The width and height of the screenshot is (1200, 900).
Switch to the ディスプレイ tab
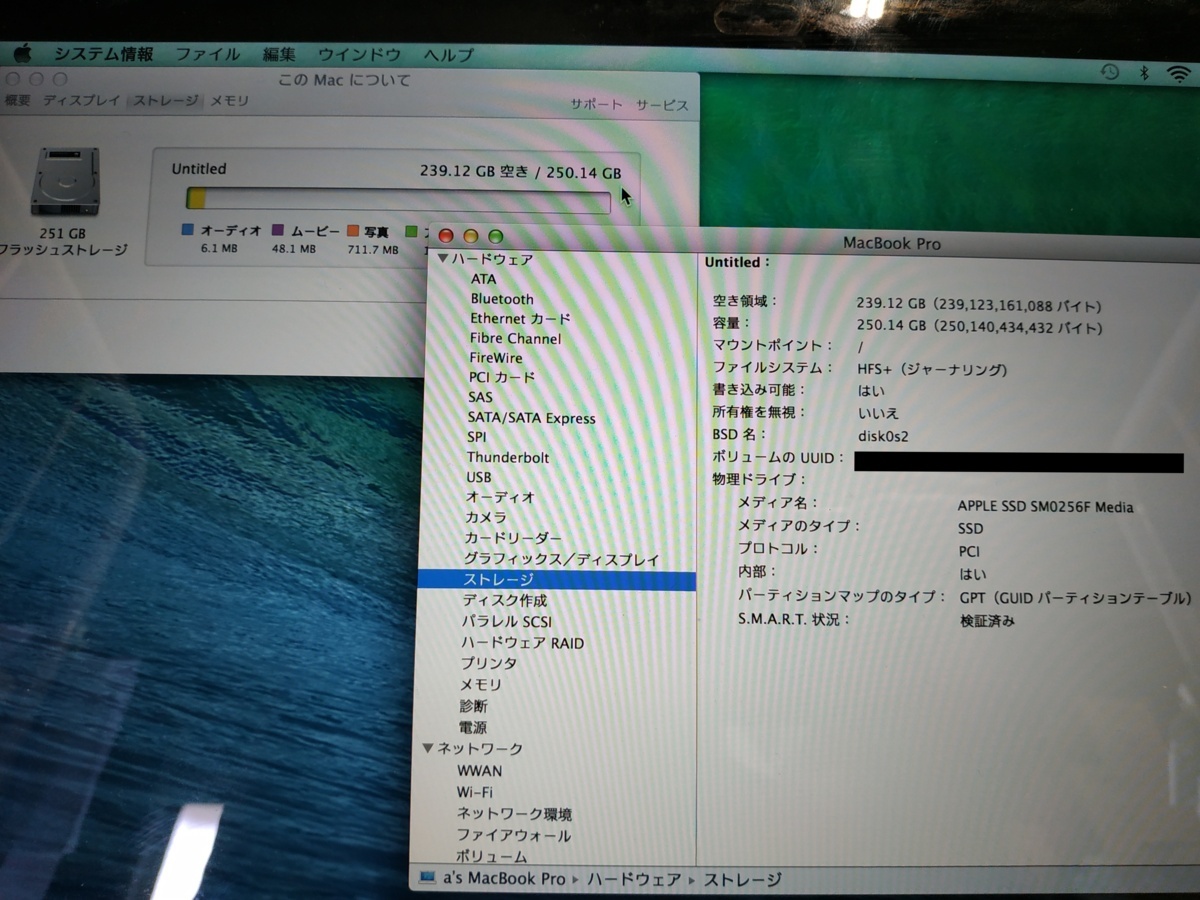[81, 101]
